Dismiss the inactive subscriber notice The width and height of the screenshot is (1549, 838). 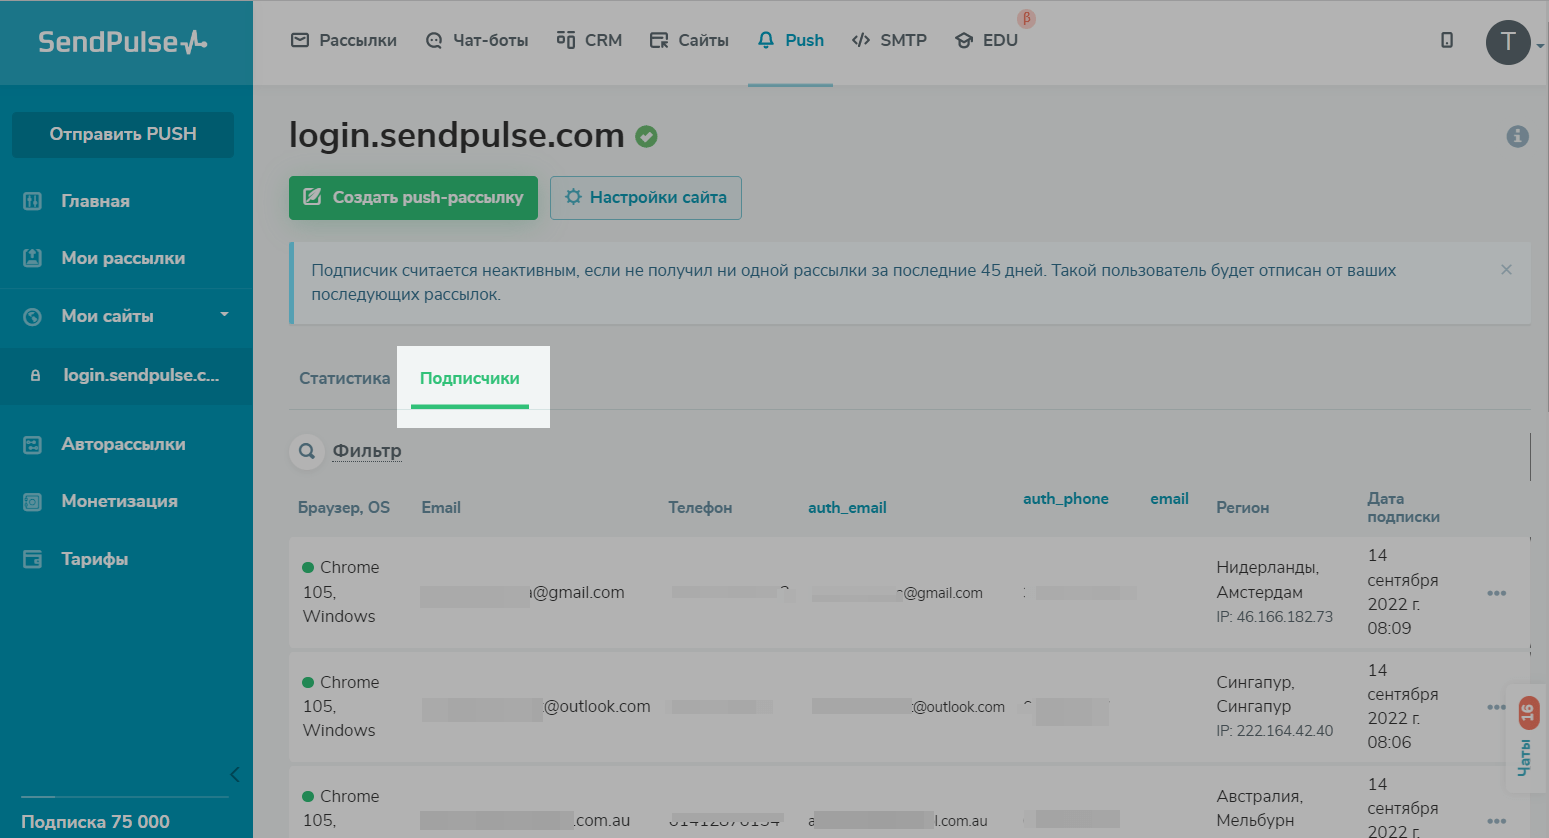coord(1506,270)
